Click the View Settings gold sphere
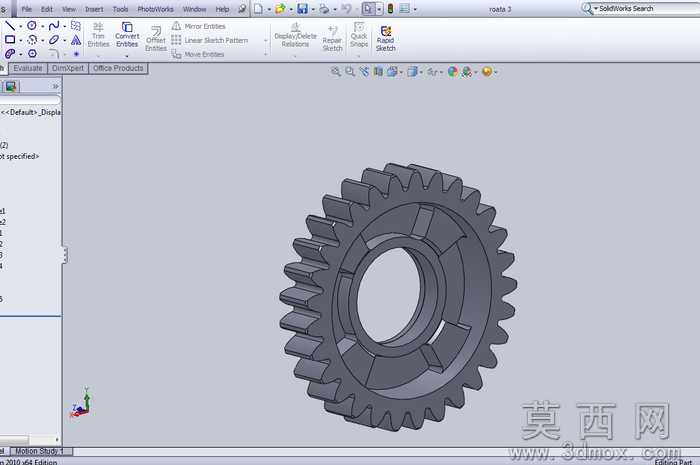 (487, 71)
